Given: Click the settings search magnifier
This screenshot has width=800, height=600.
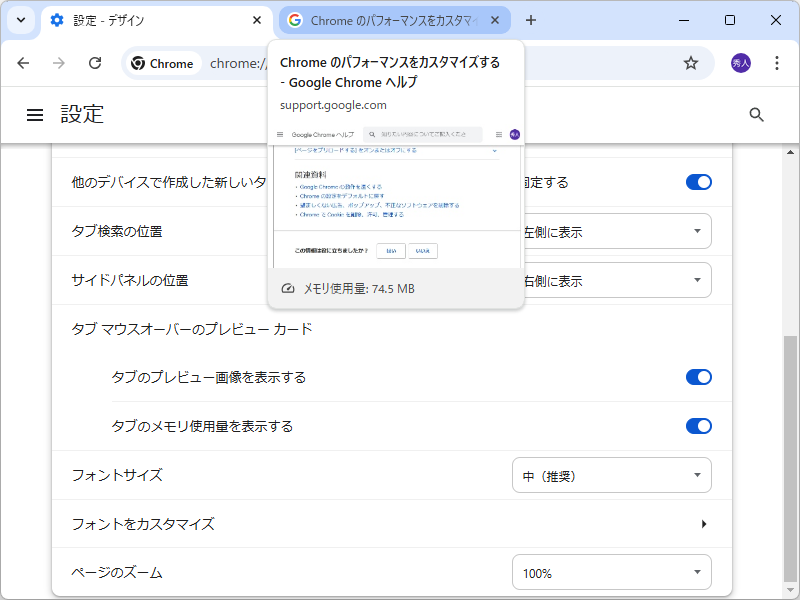Looking at the screenshot, I should coord(756,114).
